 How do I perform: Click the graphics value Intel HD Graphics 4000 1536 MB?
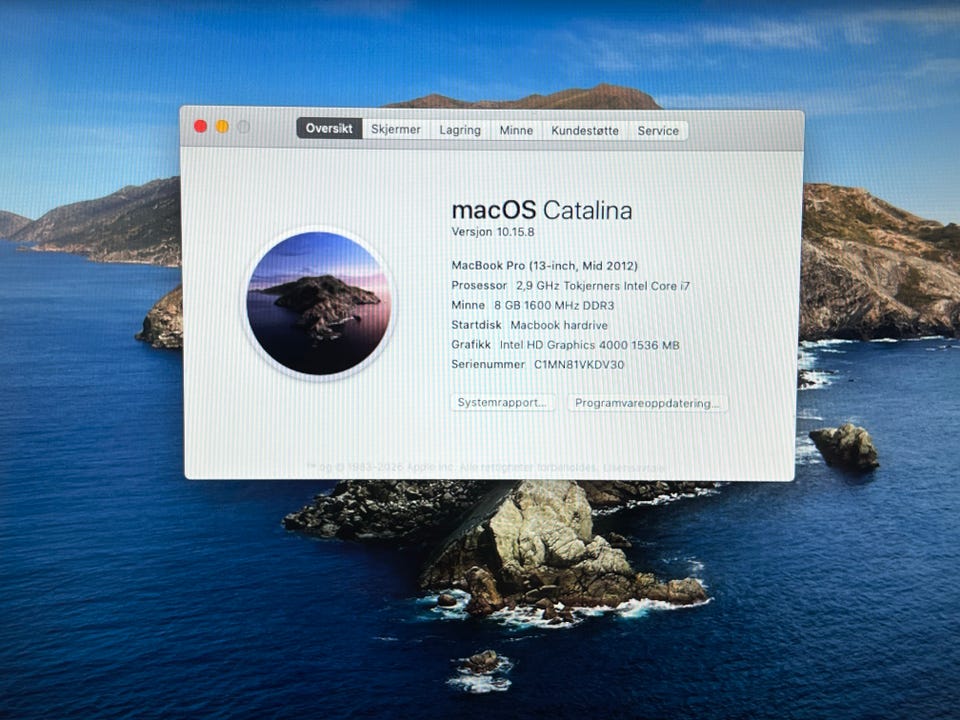point(590,345)
